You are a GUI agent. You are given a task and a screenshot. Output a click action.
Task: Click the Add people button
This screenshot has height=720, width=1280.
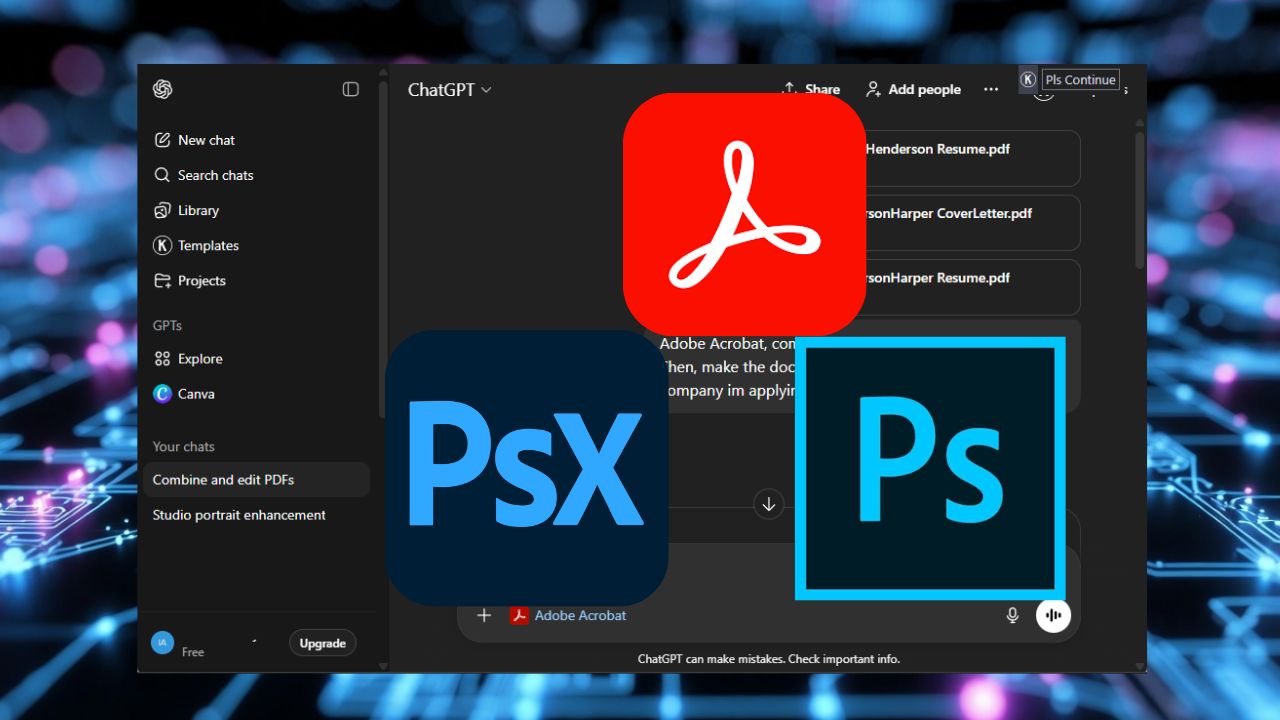(912, 89)
